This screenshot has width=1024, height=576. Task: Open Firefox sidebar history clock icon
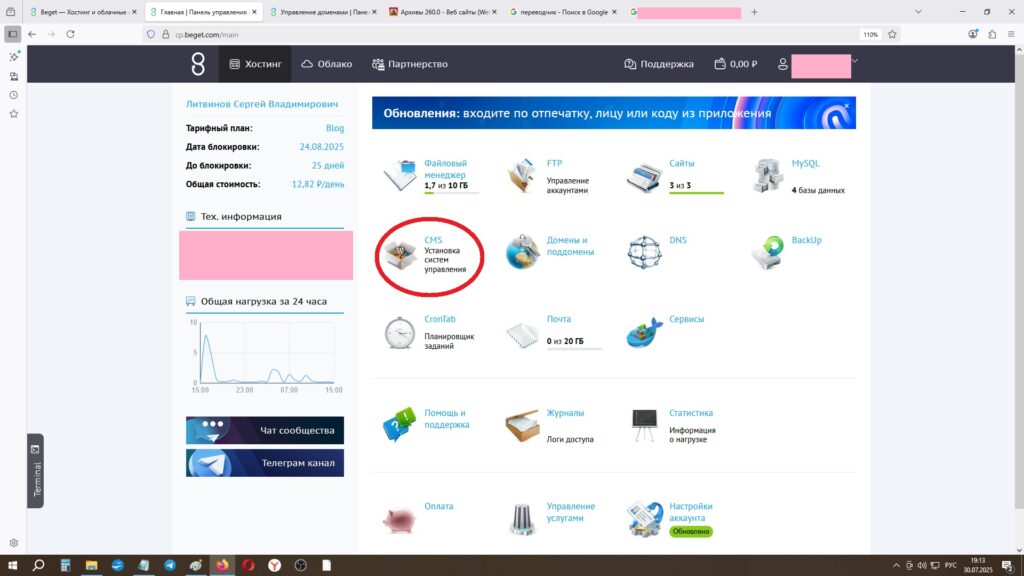[14, 95]
